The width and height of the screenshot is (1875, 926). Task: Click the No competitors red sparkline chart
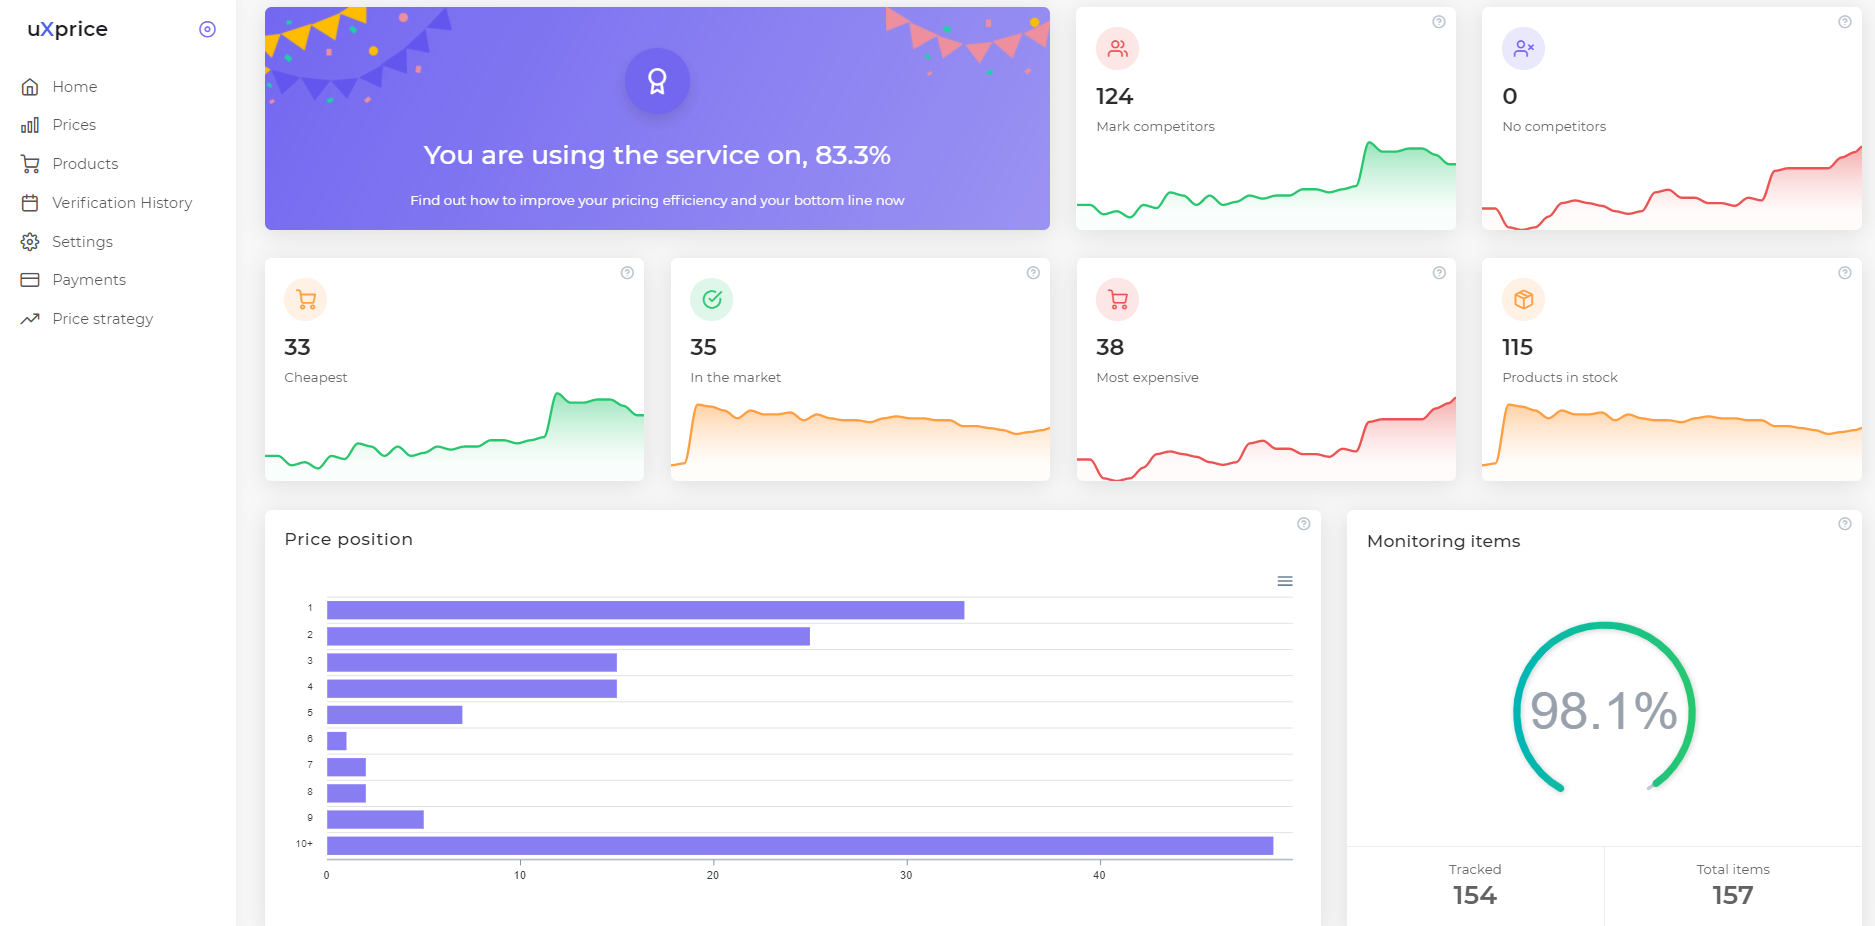[1672, 188]
